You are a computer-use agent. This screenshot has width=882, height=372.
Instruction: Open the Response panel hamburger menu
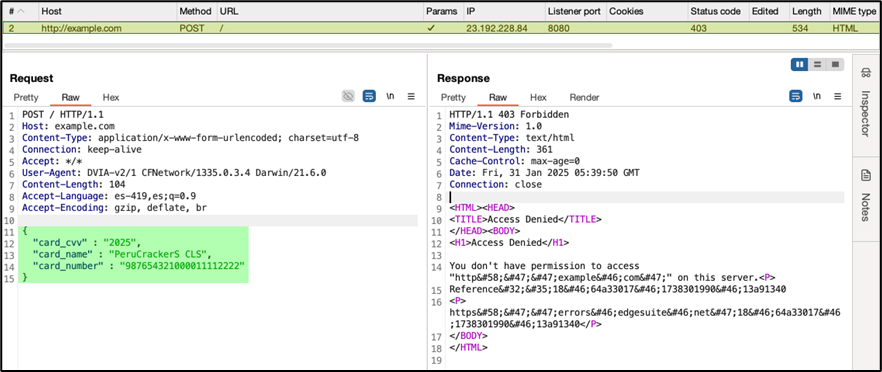(x=838, y=96)
